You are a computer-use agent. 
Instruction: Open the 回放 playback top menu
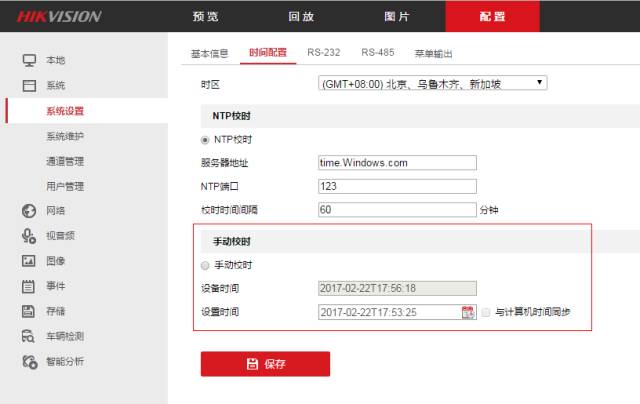(x=300, y=16)
